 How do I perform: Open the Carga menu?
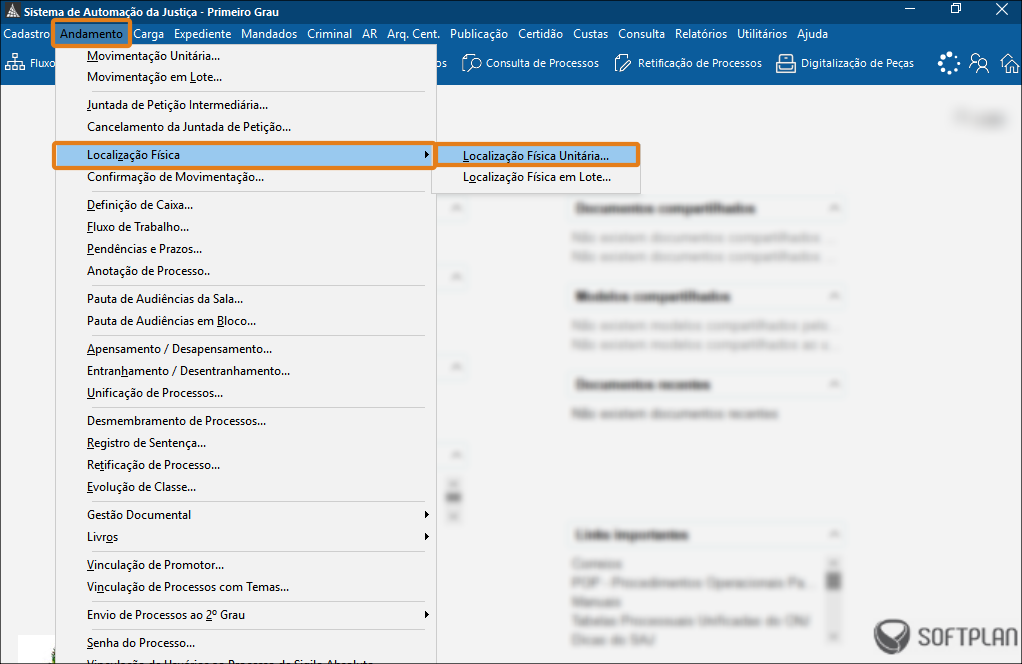149,34
